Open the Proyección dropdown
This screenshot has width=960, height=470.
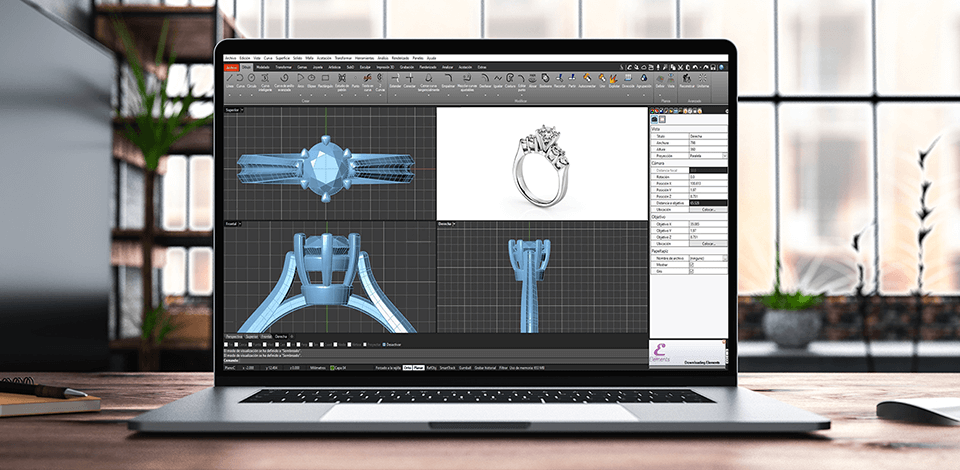tap(724, 155)
